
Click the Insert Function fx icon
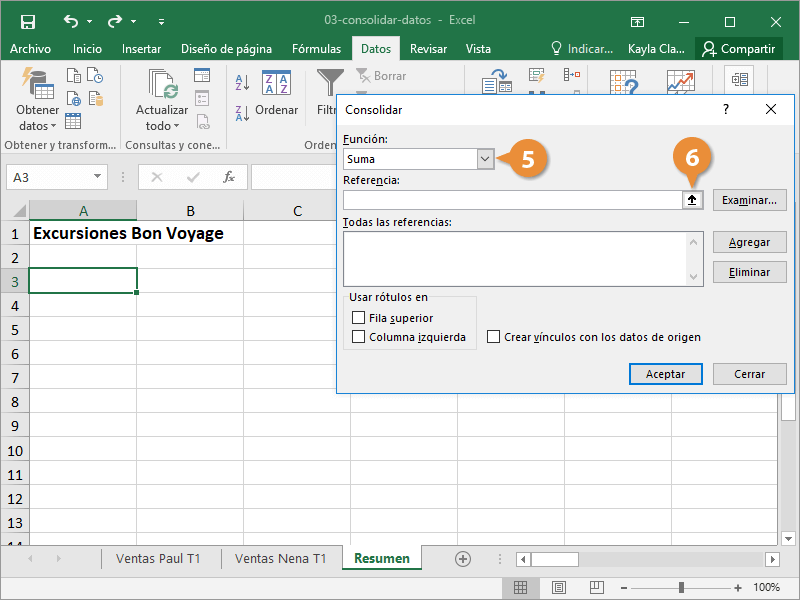pyautogui.click(x=229, y=177)
